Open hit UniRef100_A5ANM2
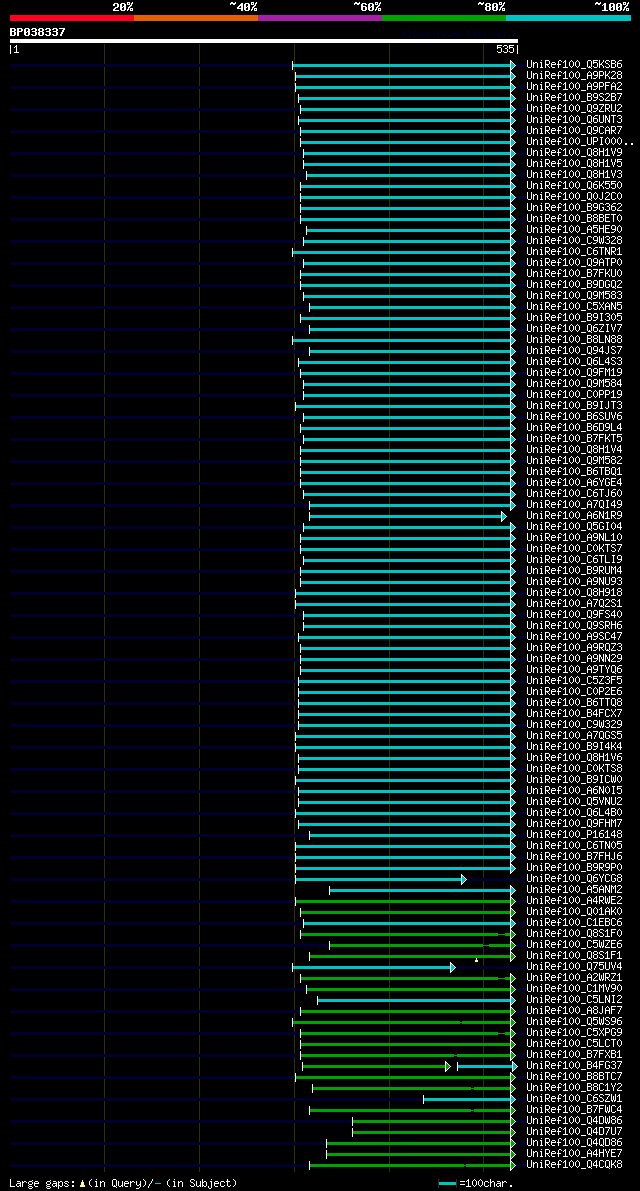Viewport: 640px width, 1191px height. pos(574,890)
